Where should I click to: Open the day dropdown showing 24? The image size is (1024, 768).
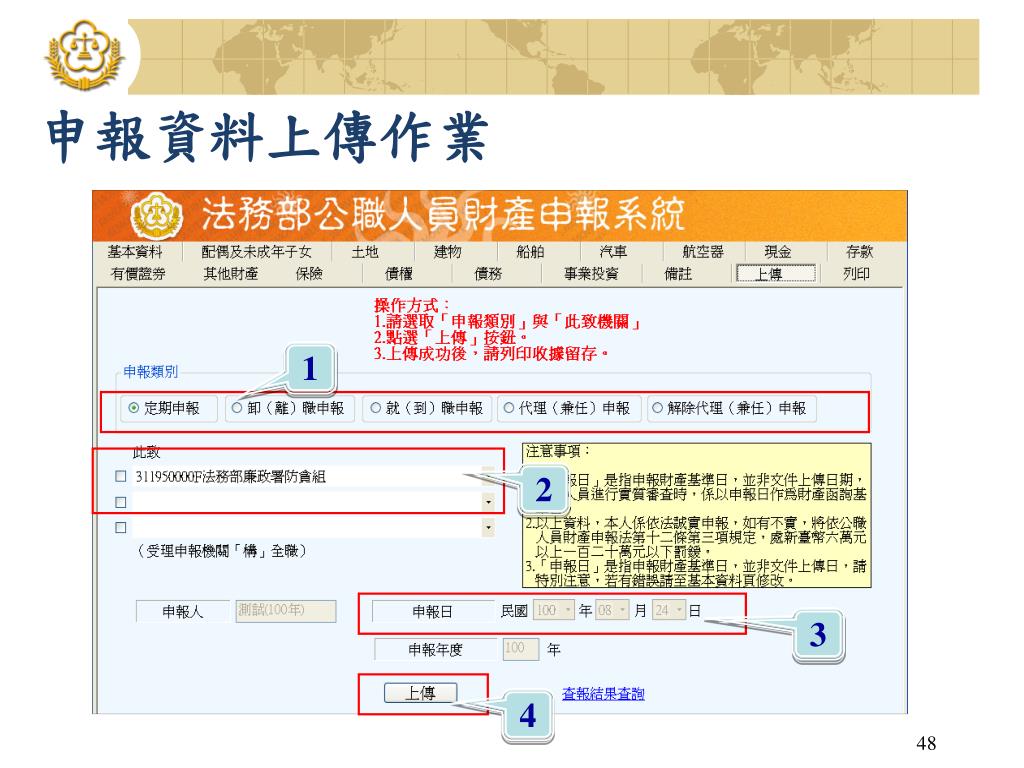[x=670, y=611]
